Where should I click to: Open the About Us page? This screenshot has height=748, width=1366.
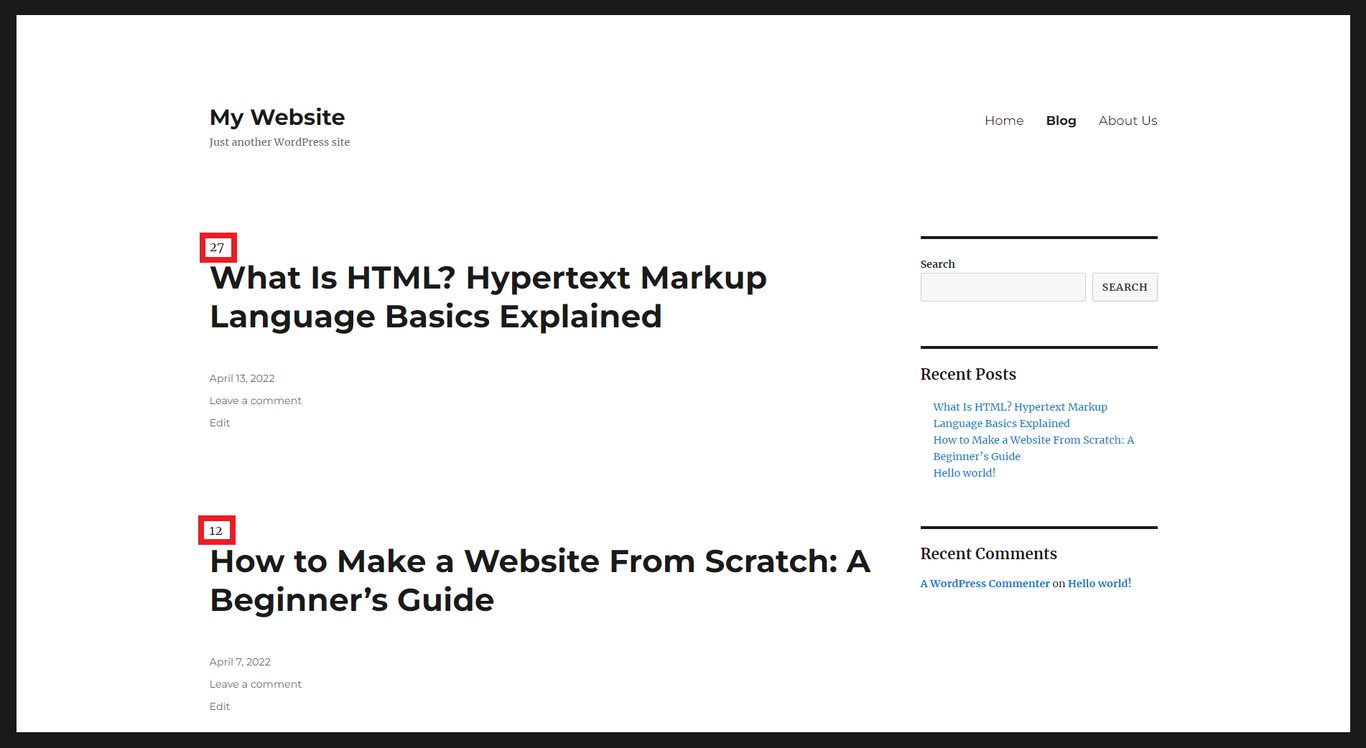click(x=1127, y=120)
